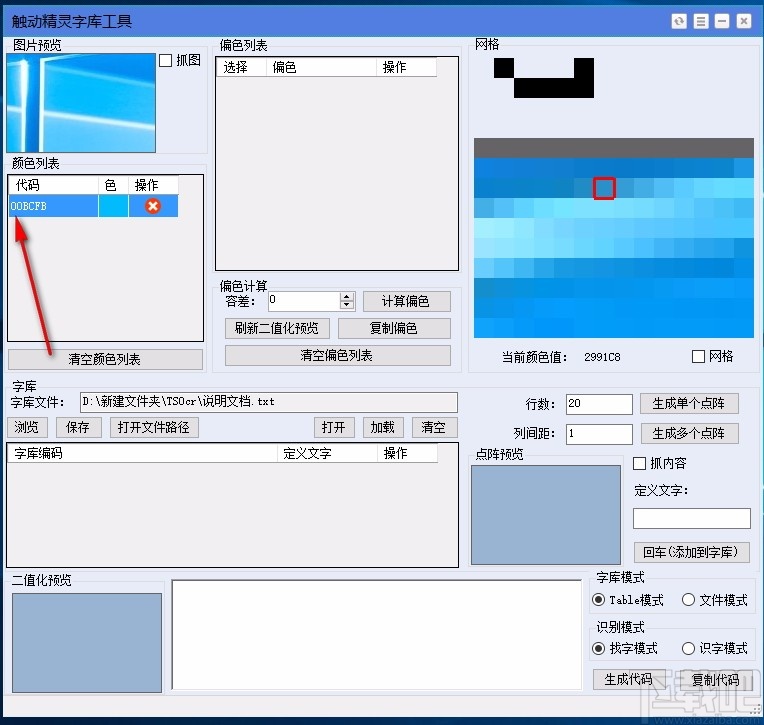764x725 pixels.
Task: Select 文件模式 radio button
Action: point(688,600)
